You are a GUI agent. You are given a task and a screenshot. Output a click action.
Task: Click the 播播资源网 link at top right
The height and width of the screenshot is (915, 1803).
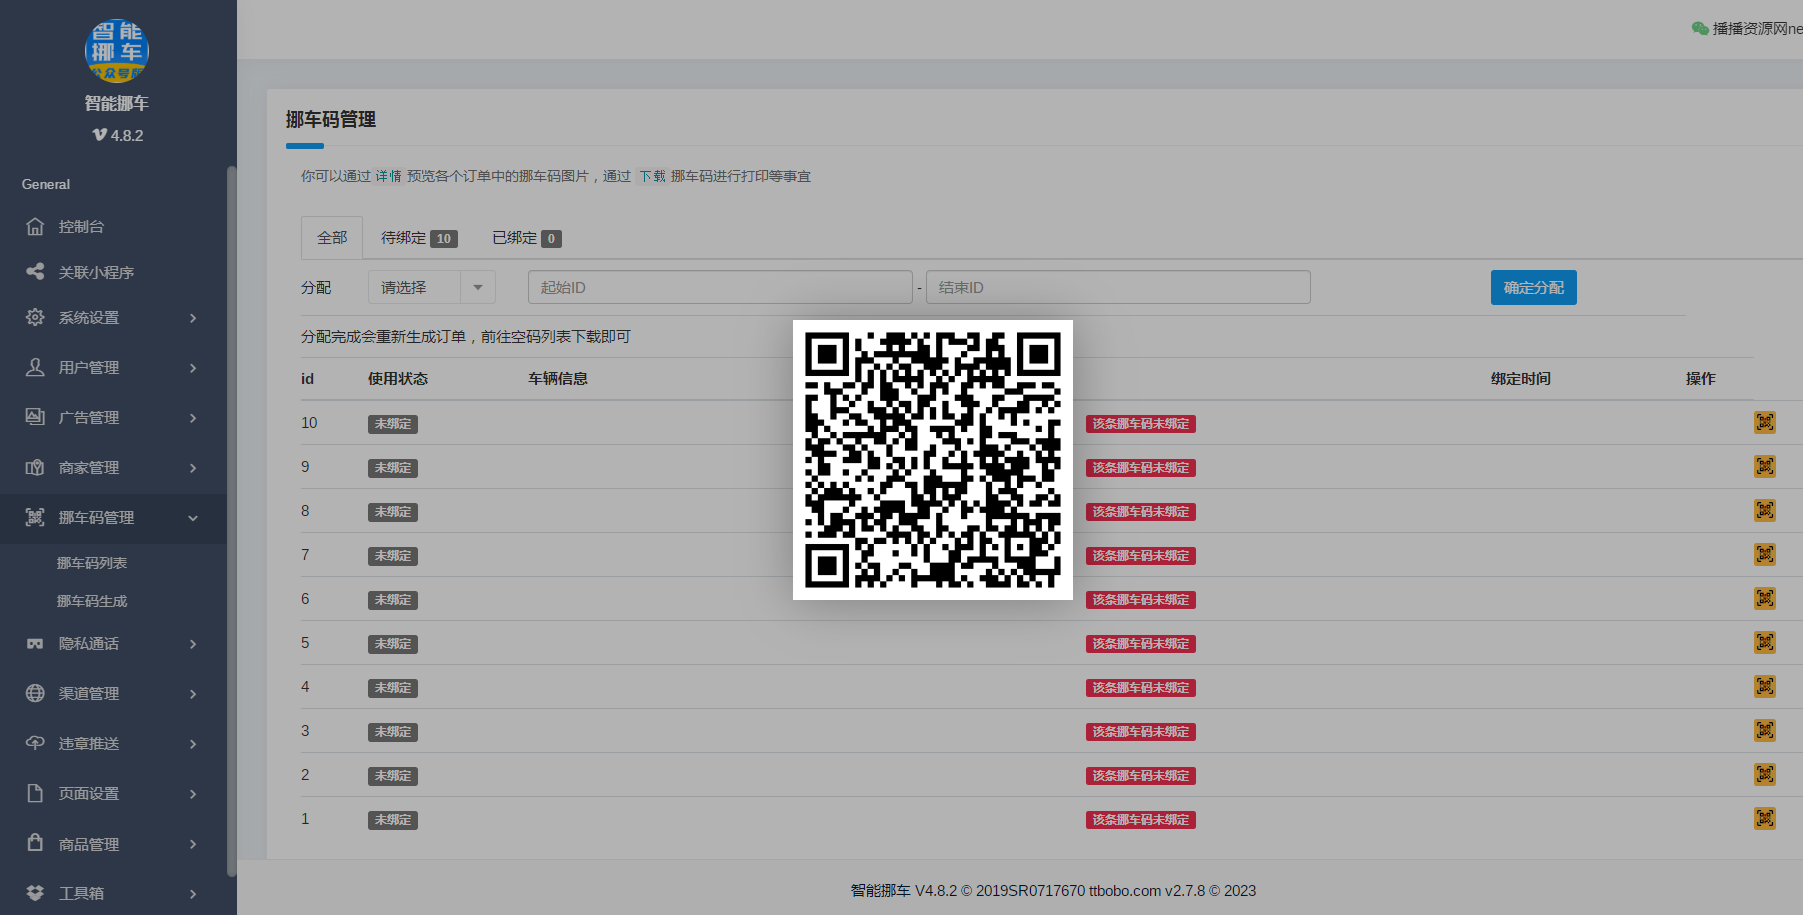pos(1757,28)
